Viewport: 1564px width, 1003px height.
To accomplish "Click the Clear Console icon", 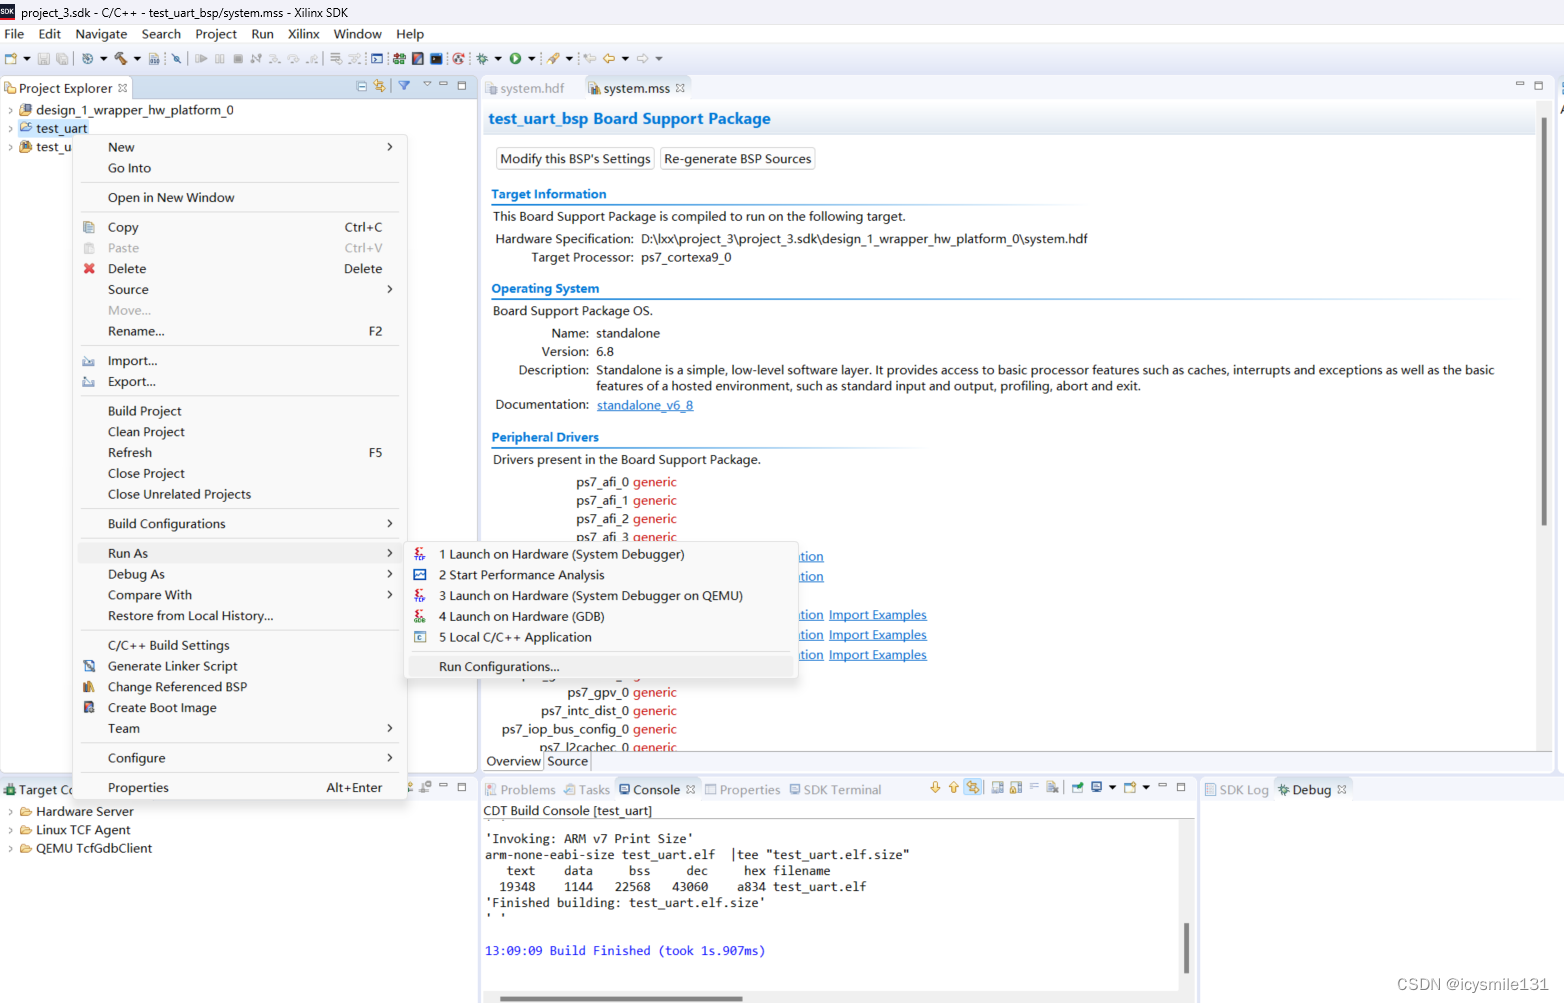I will (x=1052, y=788).
